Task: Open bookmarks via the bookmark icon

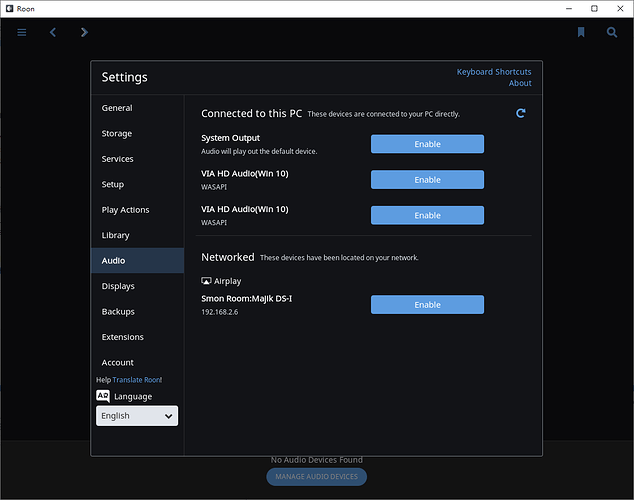Action: click(x=581, y=32)
